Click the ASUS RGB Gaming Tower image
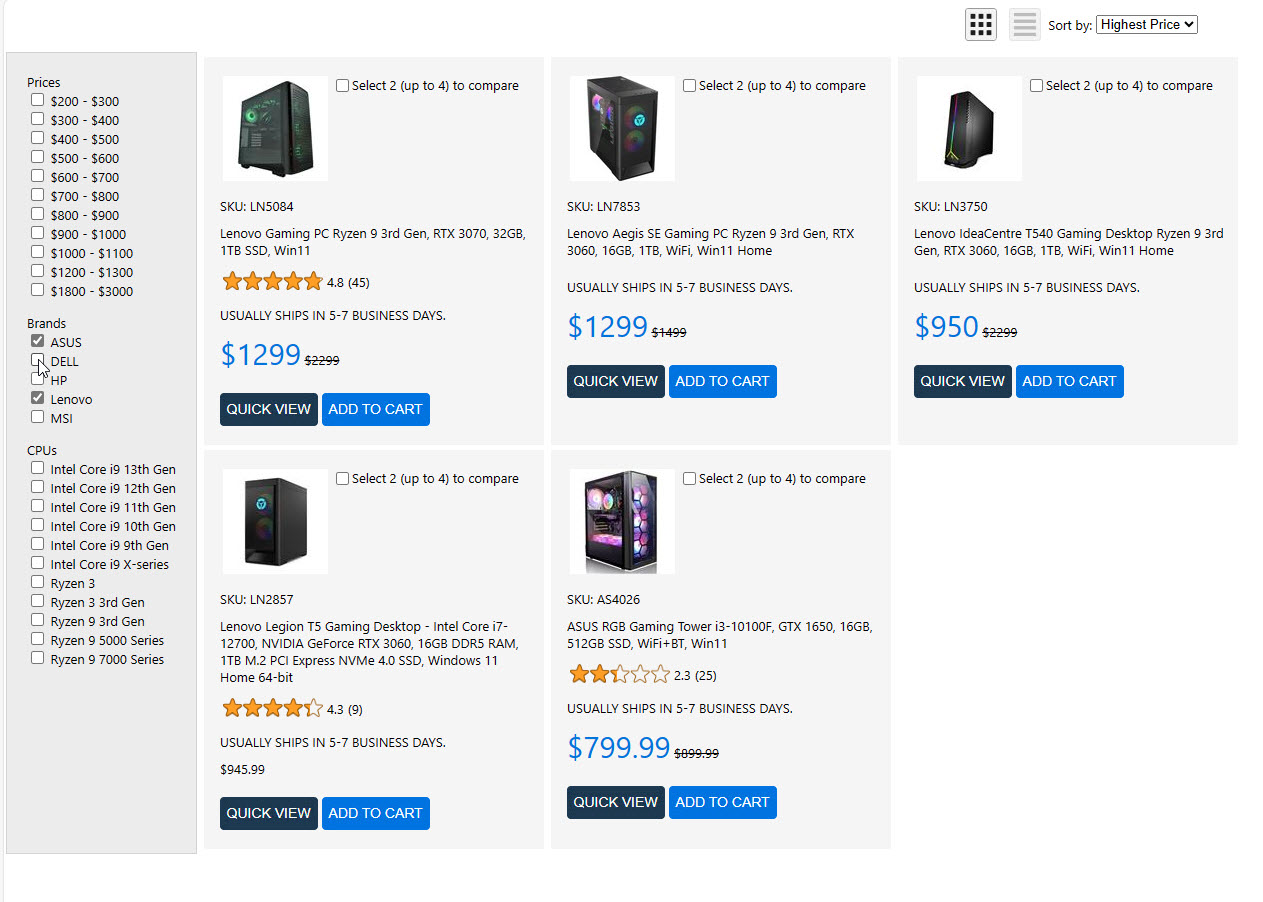 point(622,521)
